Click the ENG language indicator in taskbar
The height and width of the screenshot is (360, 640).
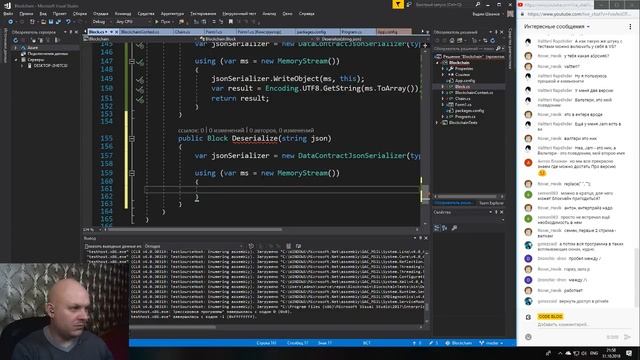click(x=594, y=353)
